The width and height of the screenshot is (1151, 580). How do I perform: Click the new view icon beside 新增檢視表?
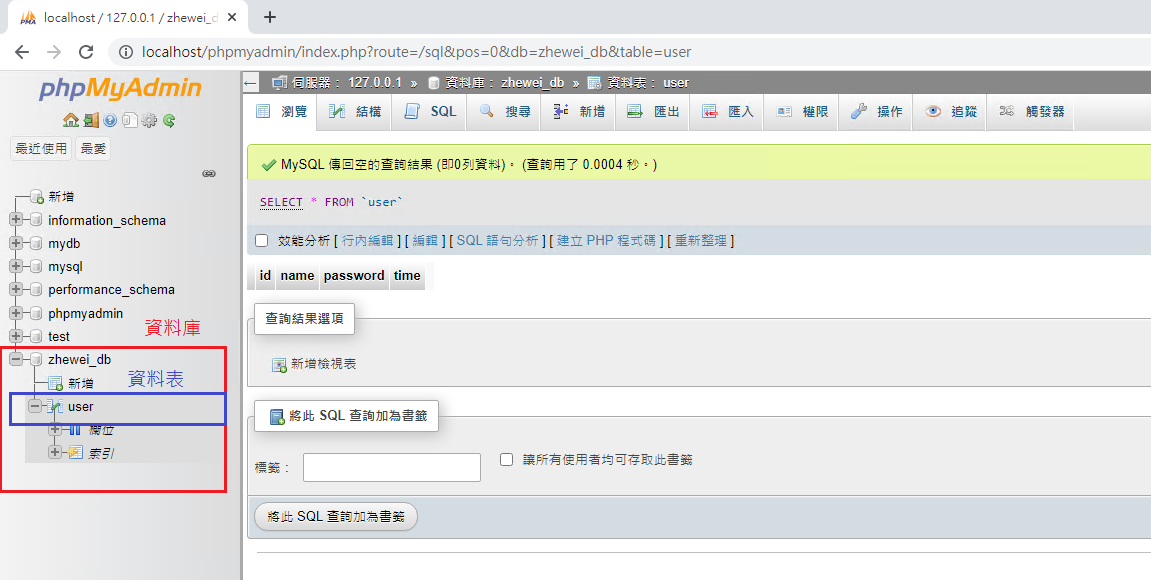click(279, 365)
